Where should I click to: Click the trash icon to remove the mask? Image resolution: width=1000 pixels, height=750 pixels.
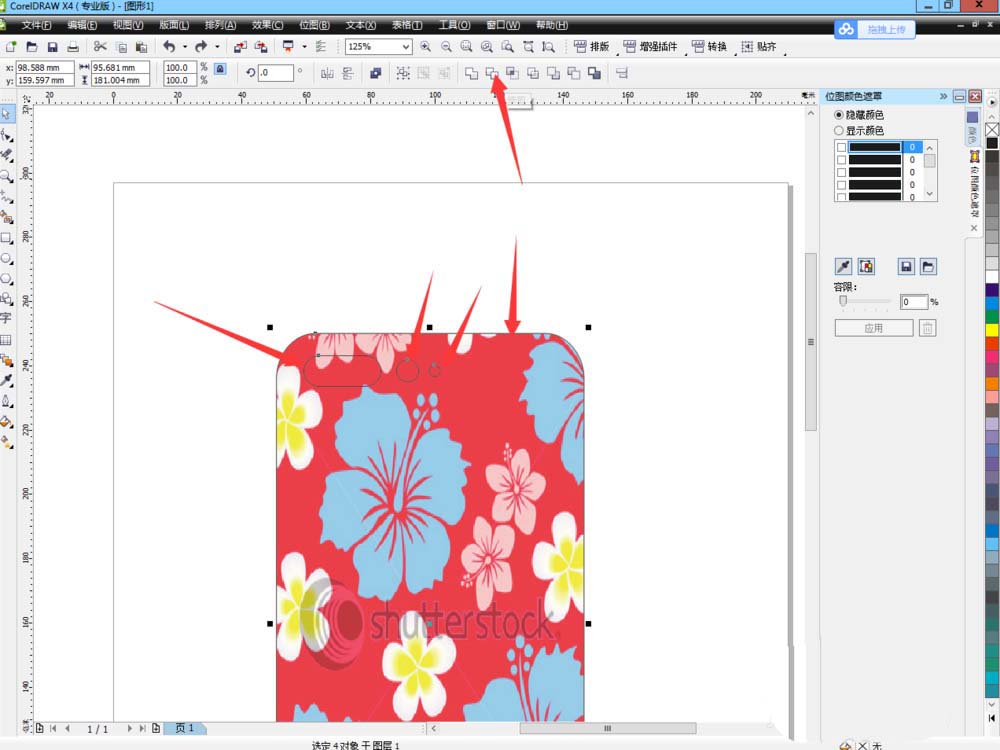pyautogui.click(x=928, y=328)
